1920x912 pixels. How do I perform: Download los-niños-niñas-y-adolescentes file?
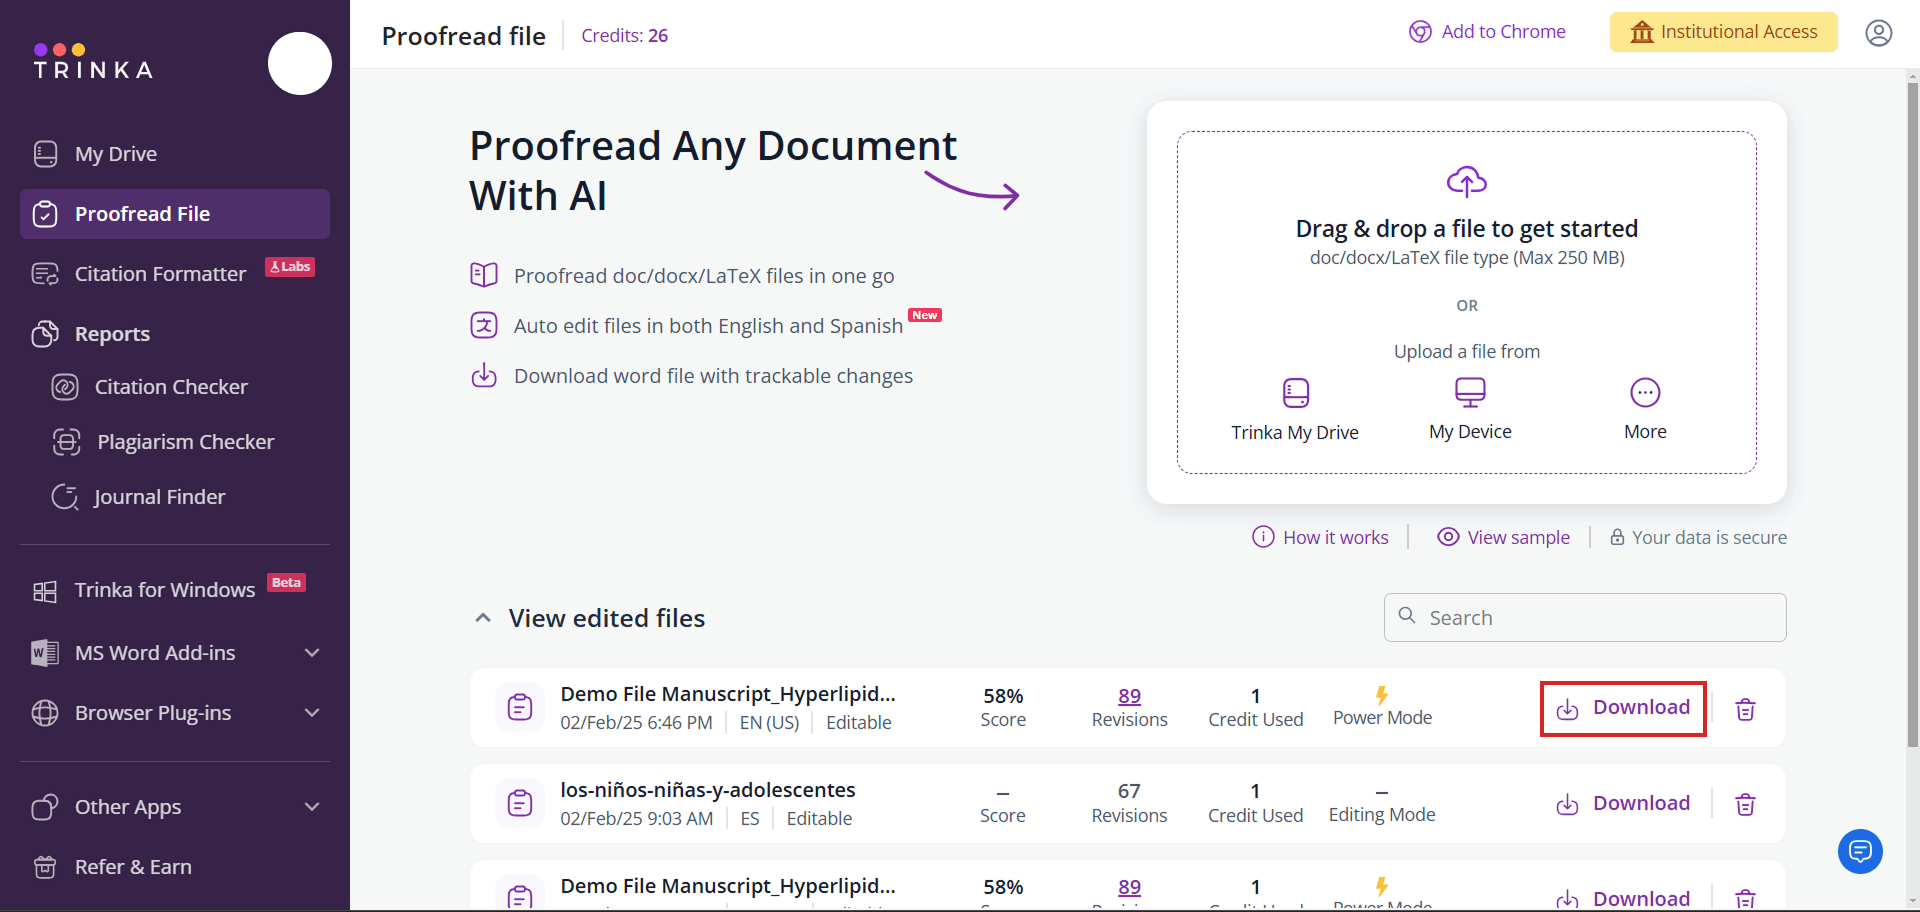[1623, 804]
